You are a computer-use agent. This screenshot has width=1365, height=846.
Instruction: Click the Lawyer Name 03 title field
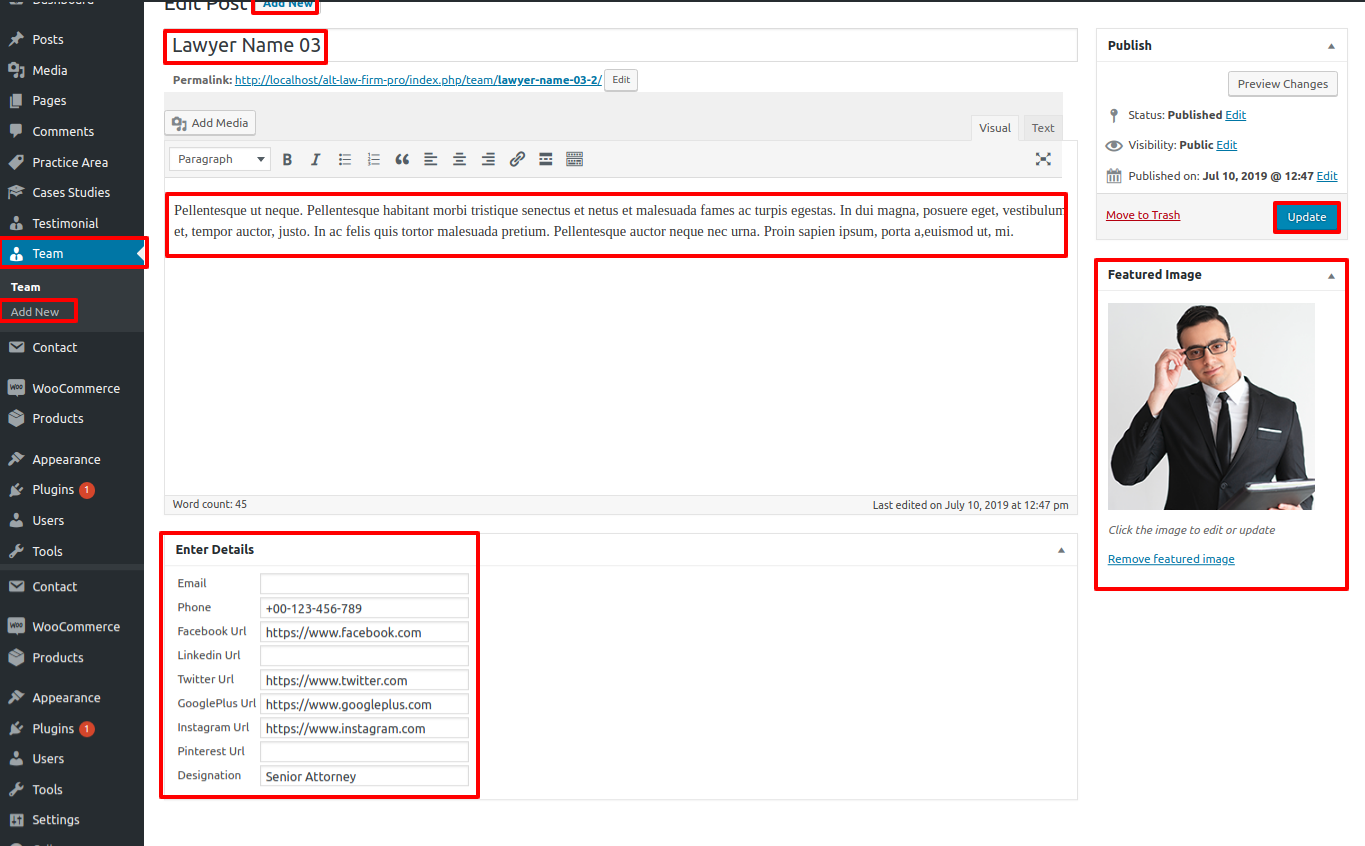pos(621,46)
